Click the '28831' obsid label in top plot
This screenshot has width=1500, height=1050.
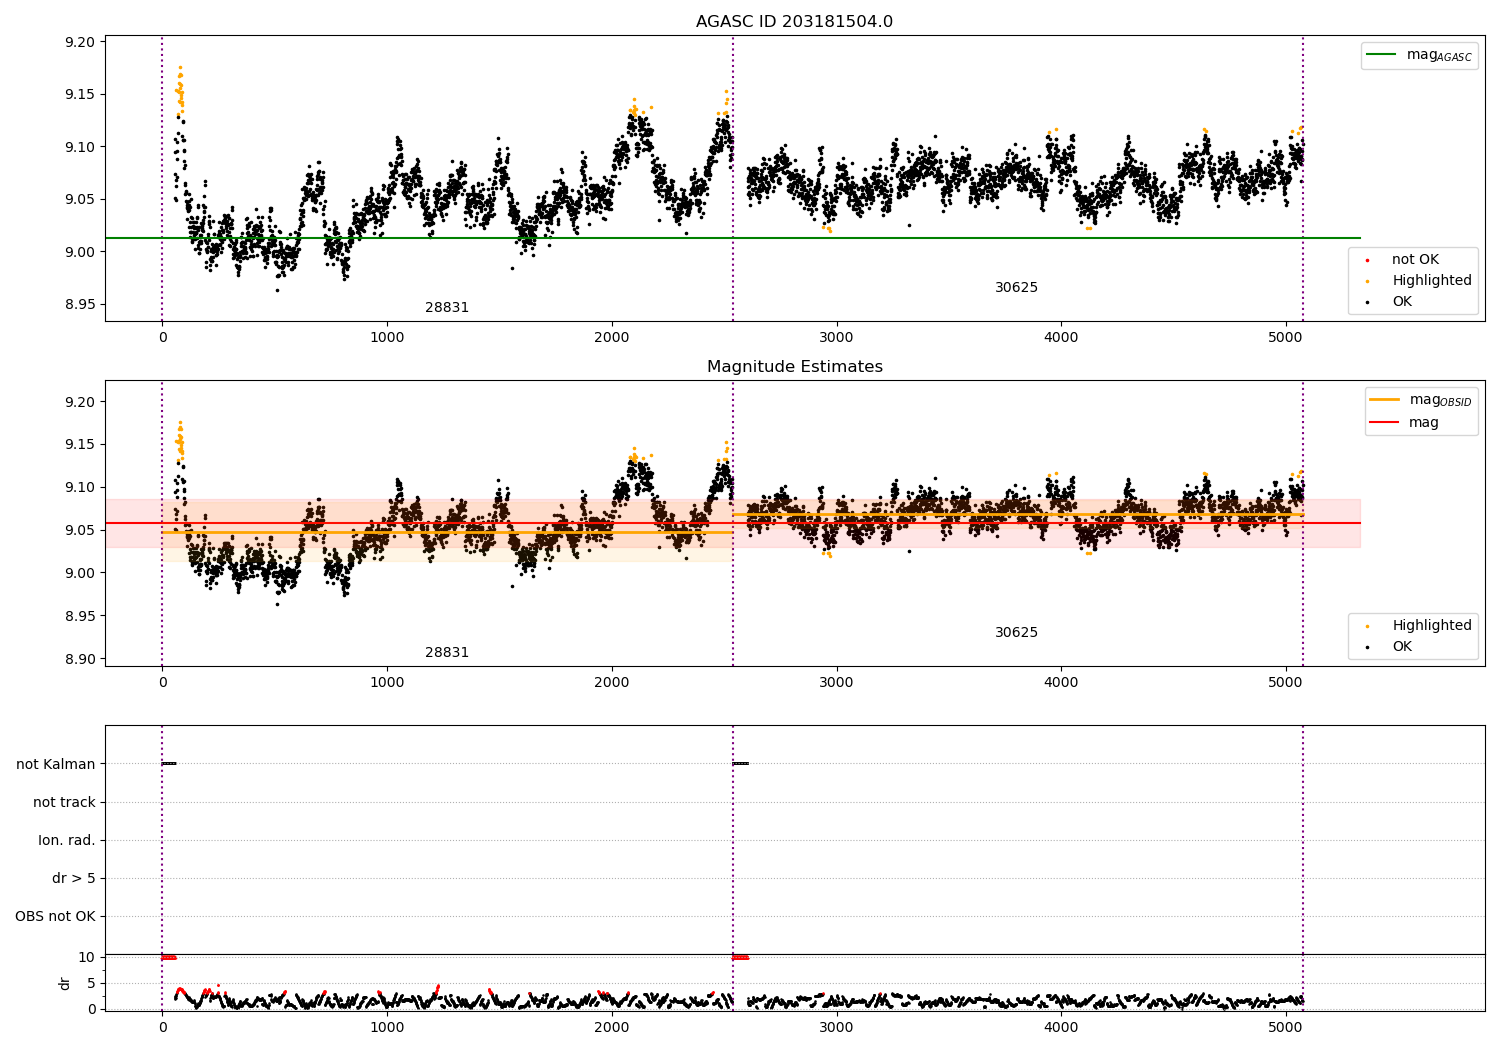pos(447,308)
